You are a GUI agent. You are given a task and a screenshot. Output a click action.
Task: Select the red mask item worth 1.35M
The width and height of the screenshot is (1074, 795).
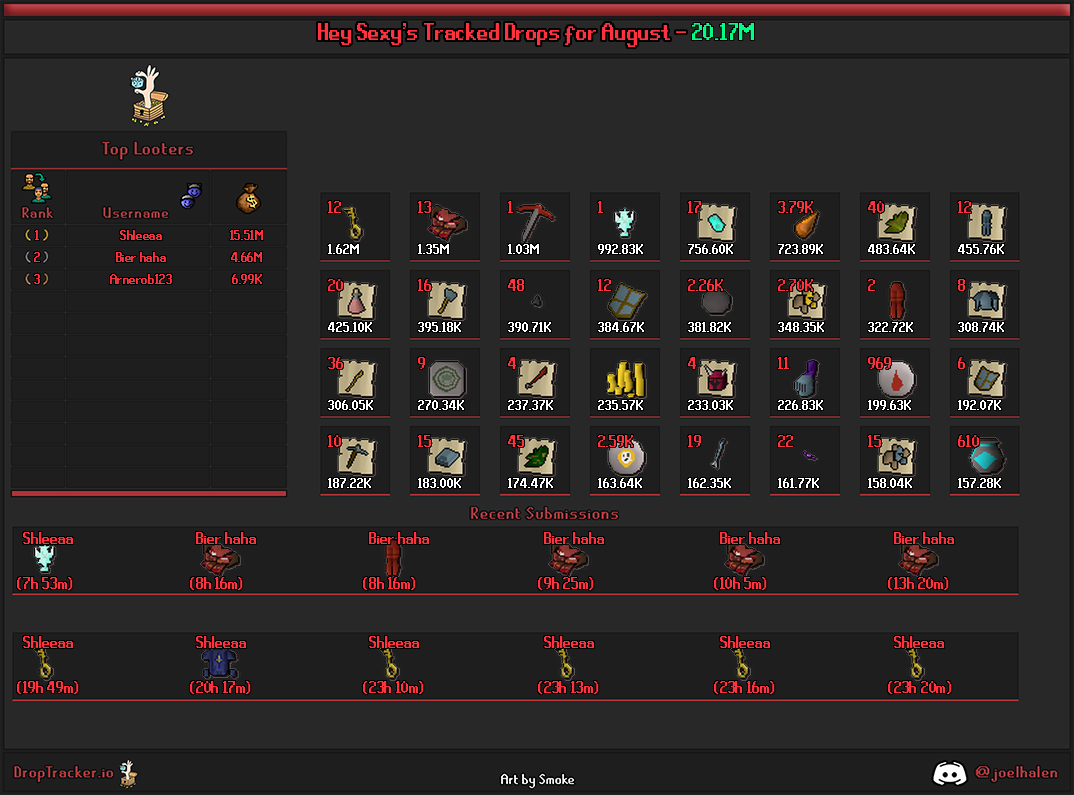tap(445, 227)
